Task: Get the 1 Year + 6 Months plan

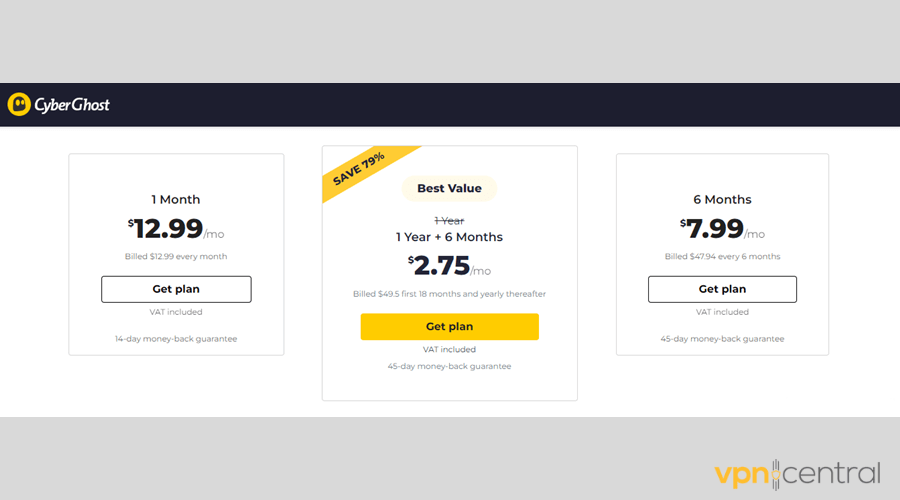Action: [449, 327]
